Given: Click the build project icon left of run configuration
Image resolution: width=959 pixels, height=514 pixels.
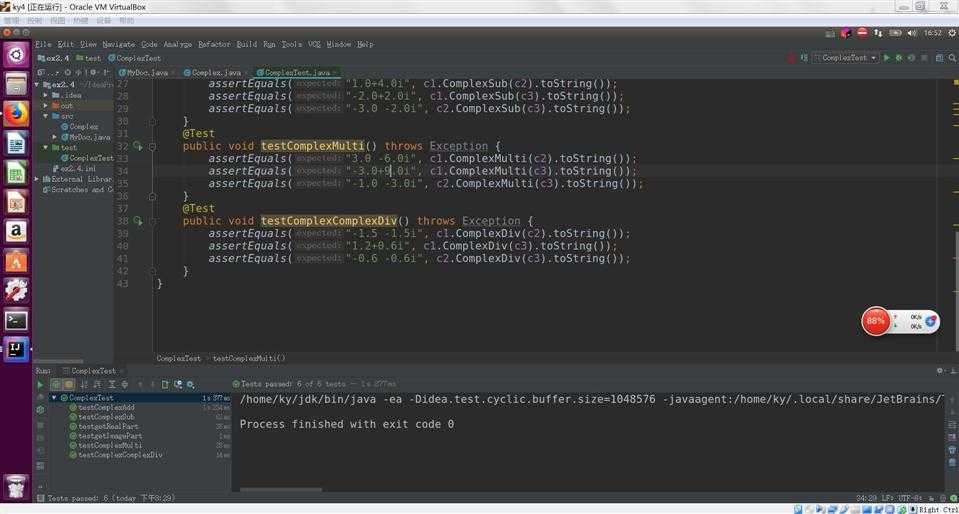Looking at the screenshot, I should [x=804, y=58].
